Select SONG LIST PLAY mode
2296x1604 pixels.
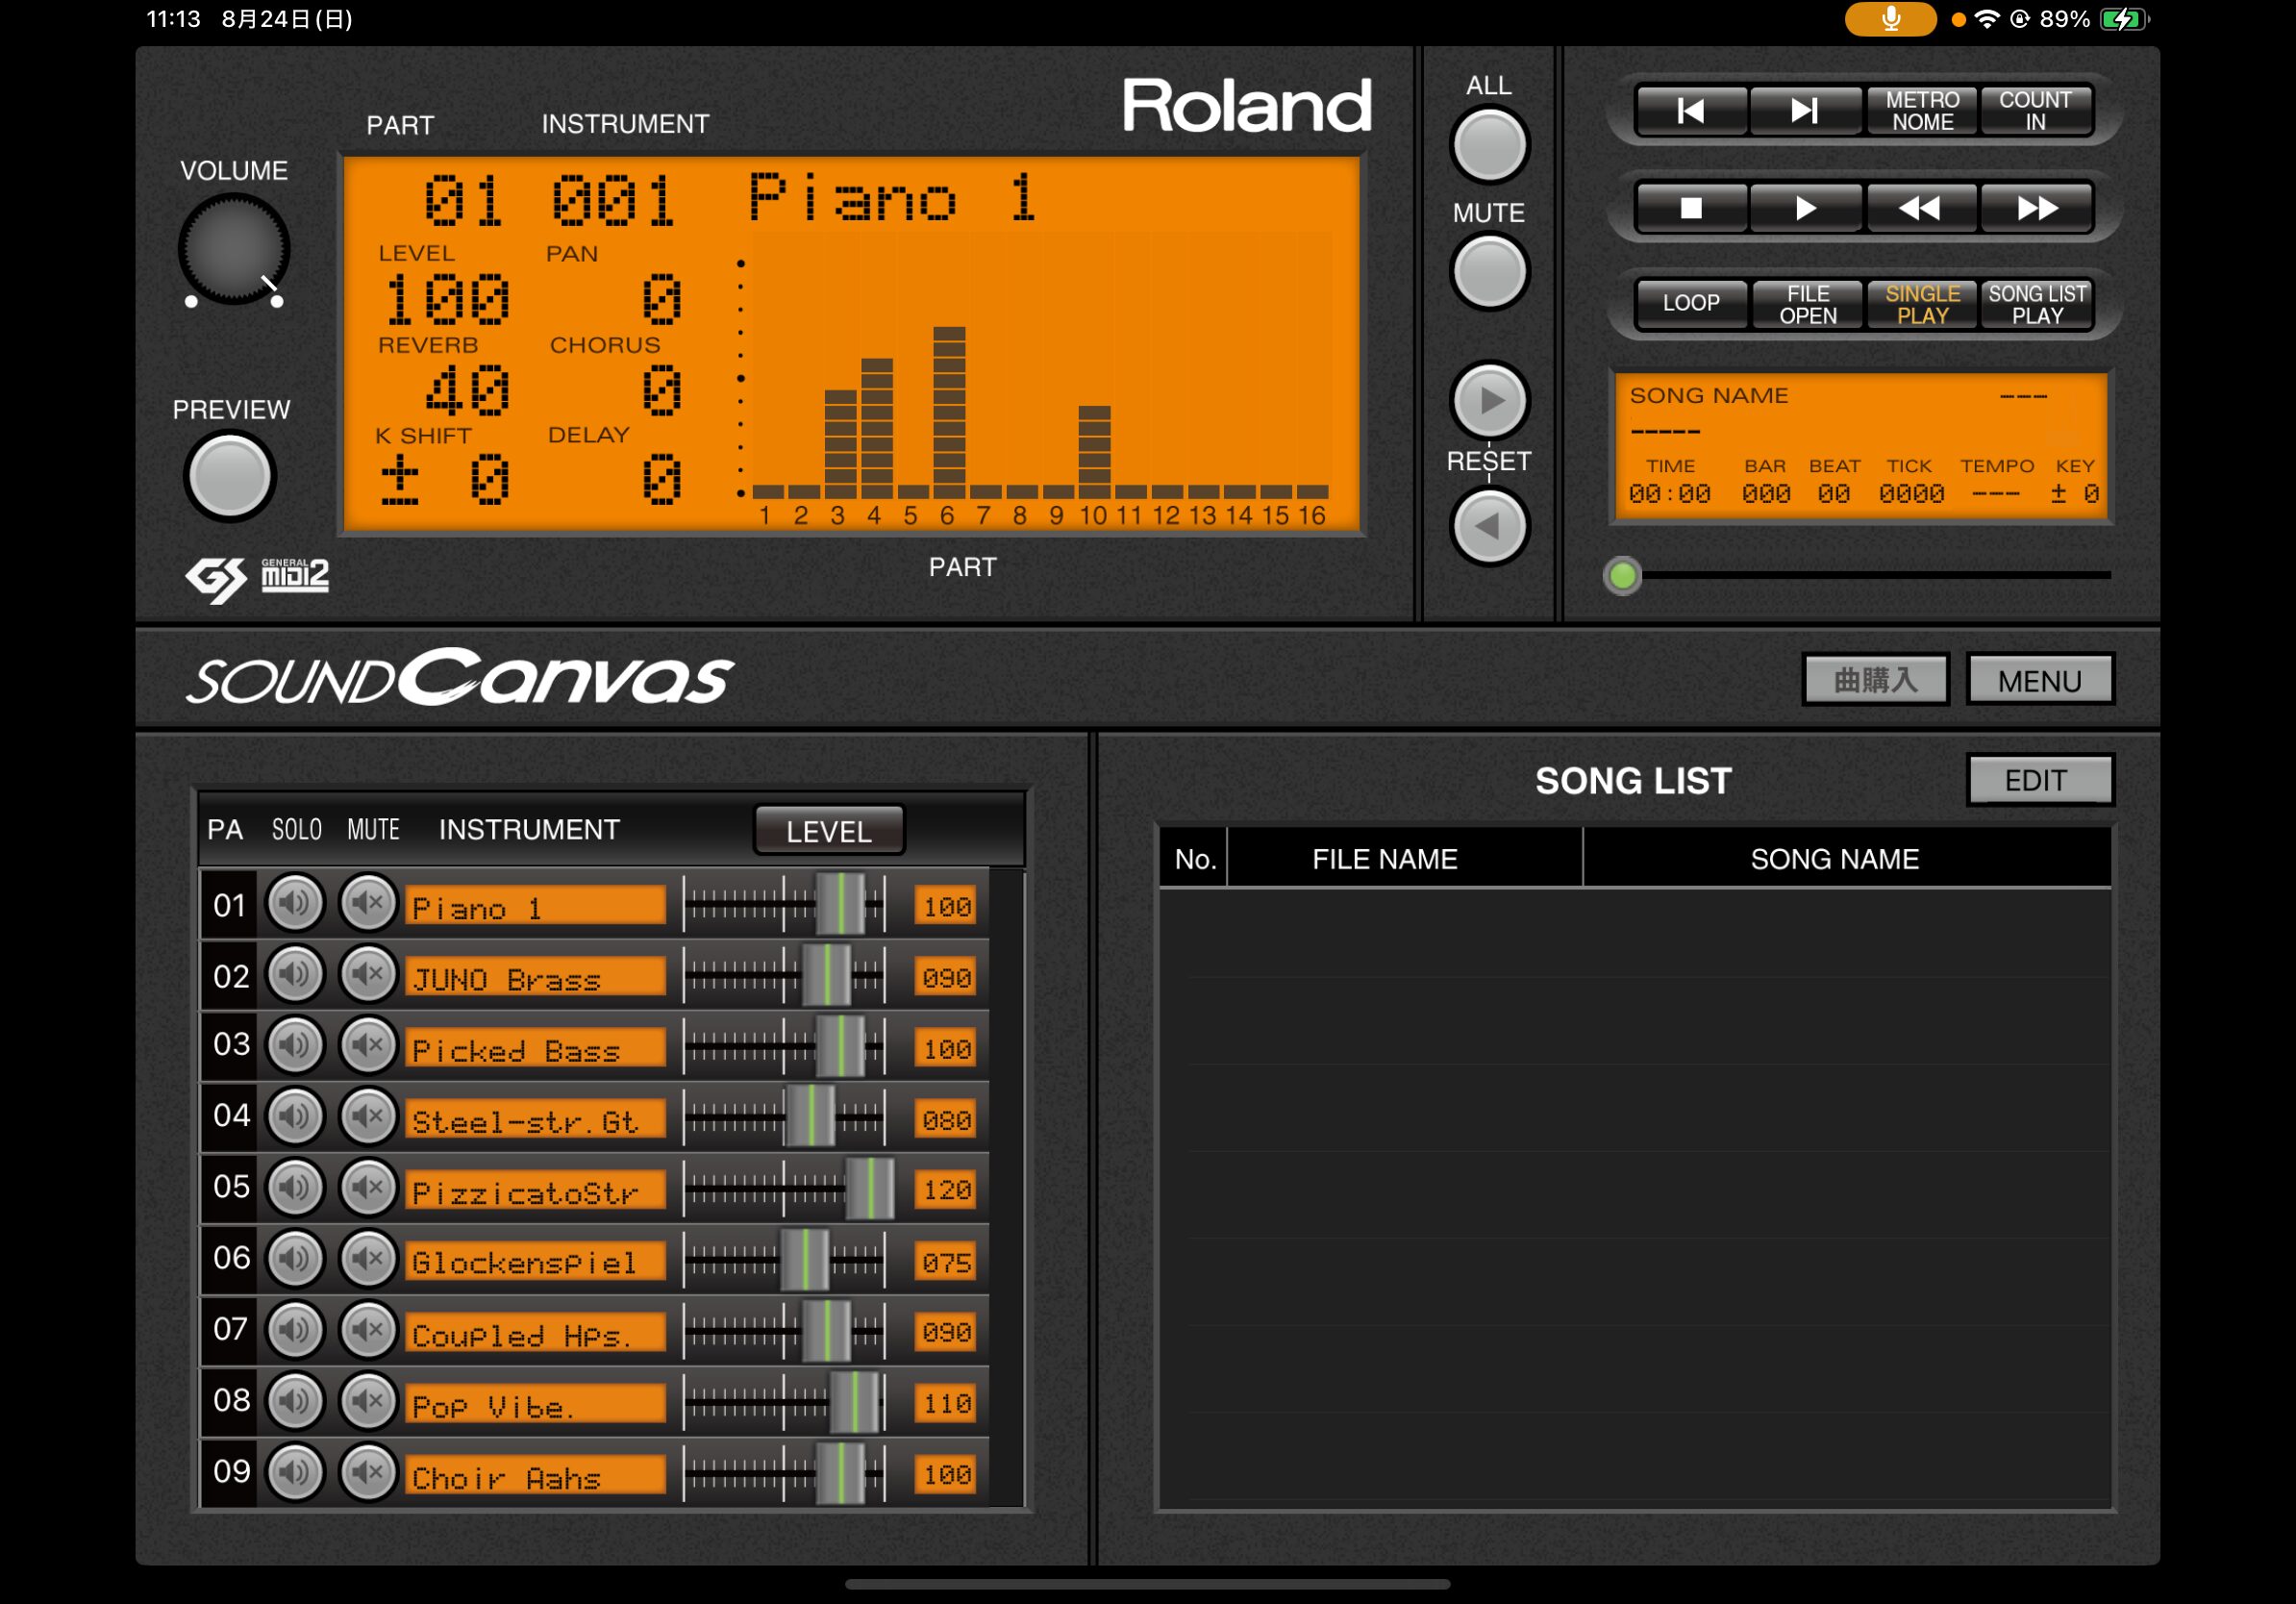click(x=2035, y=304)
